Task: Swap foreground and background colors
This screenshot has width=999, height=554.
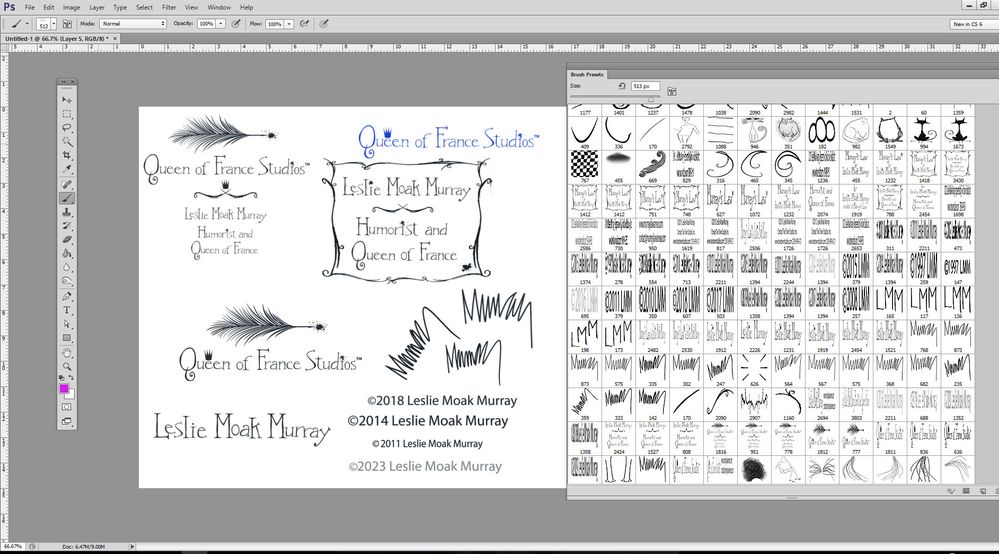Action: pyautogui.click(x=71, y=378)
